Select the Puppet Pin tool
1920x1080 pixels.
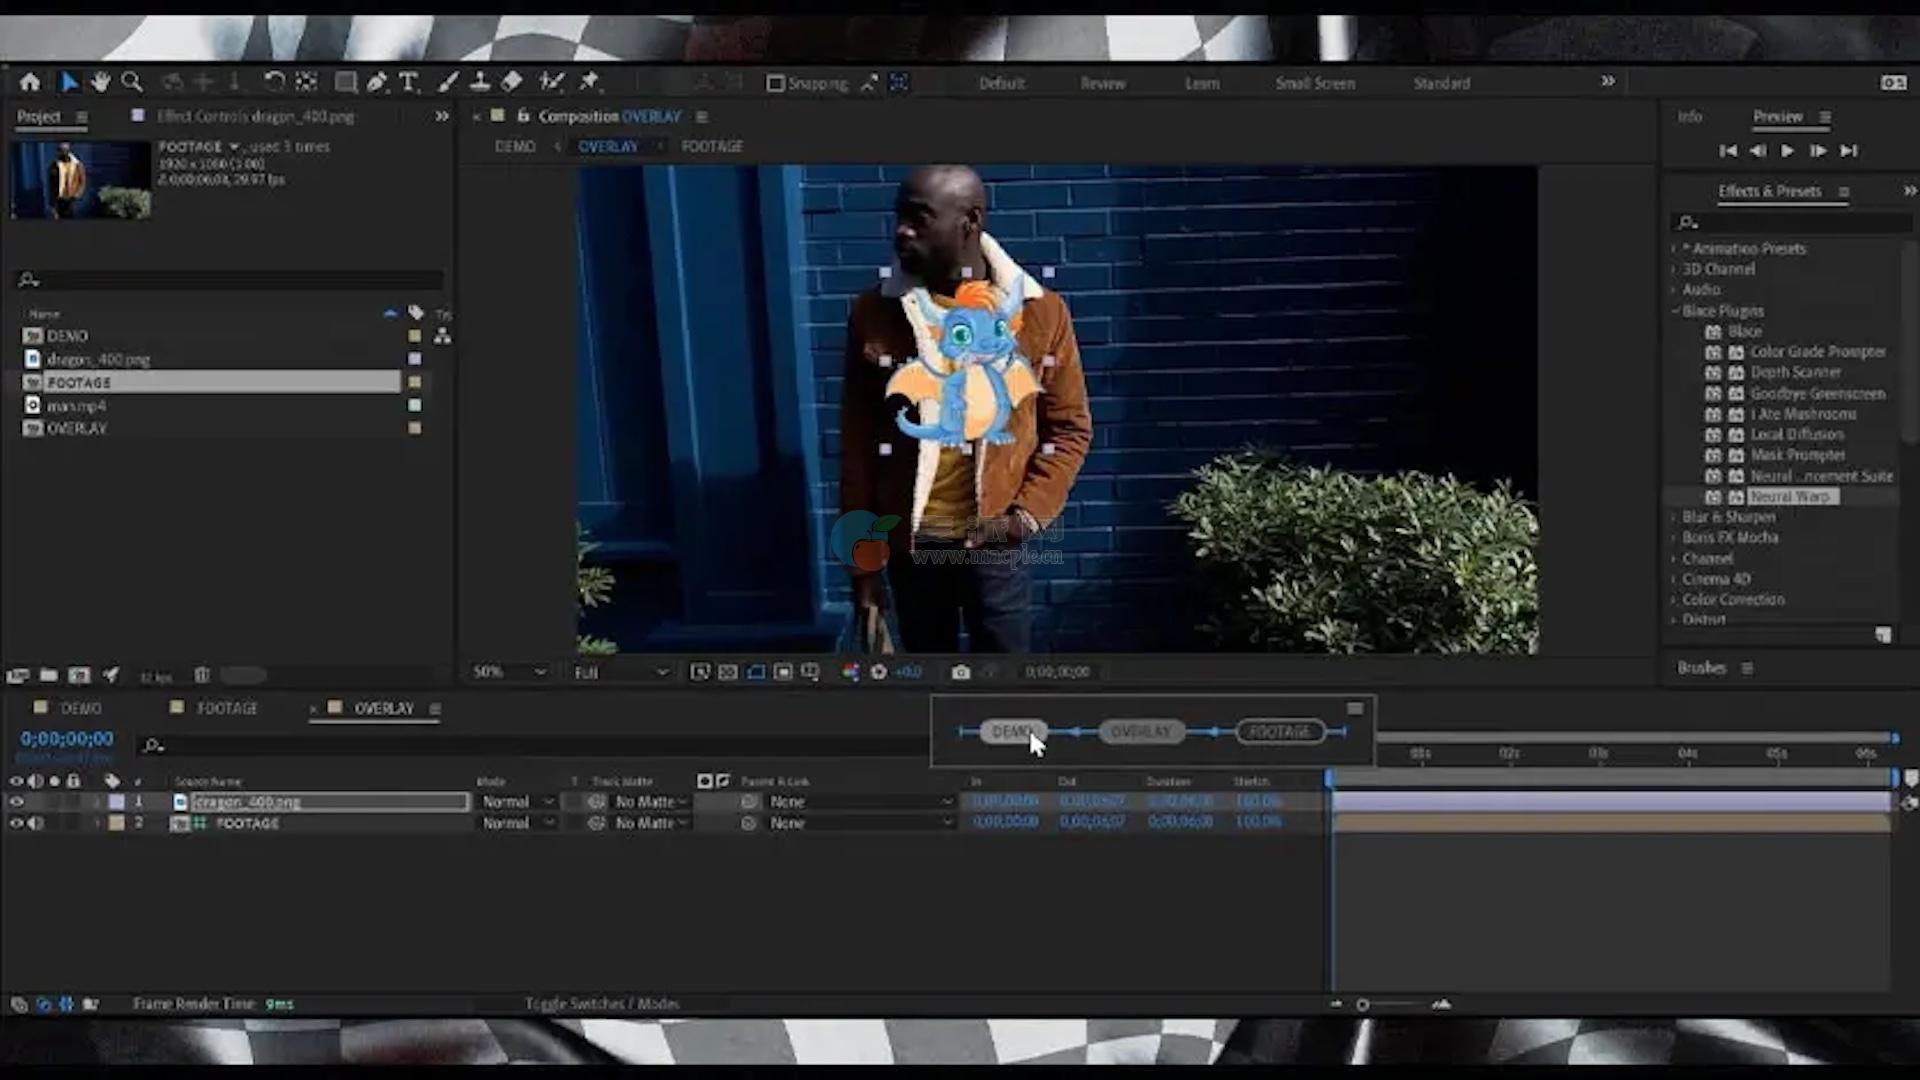click(589, 82)
